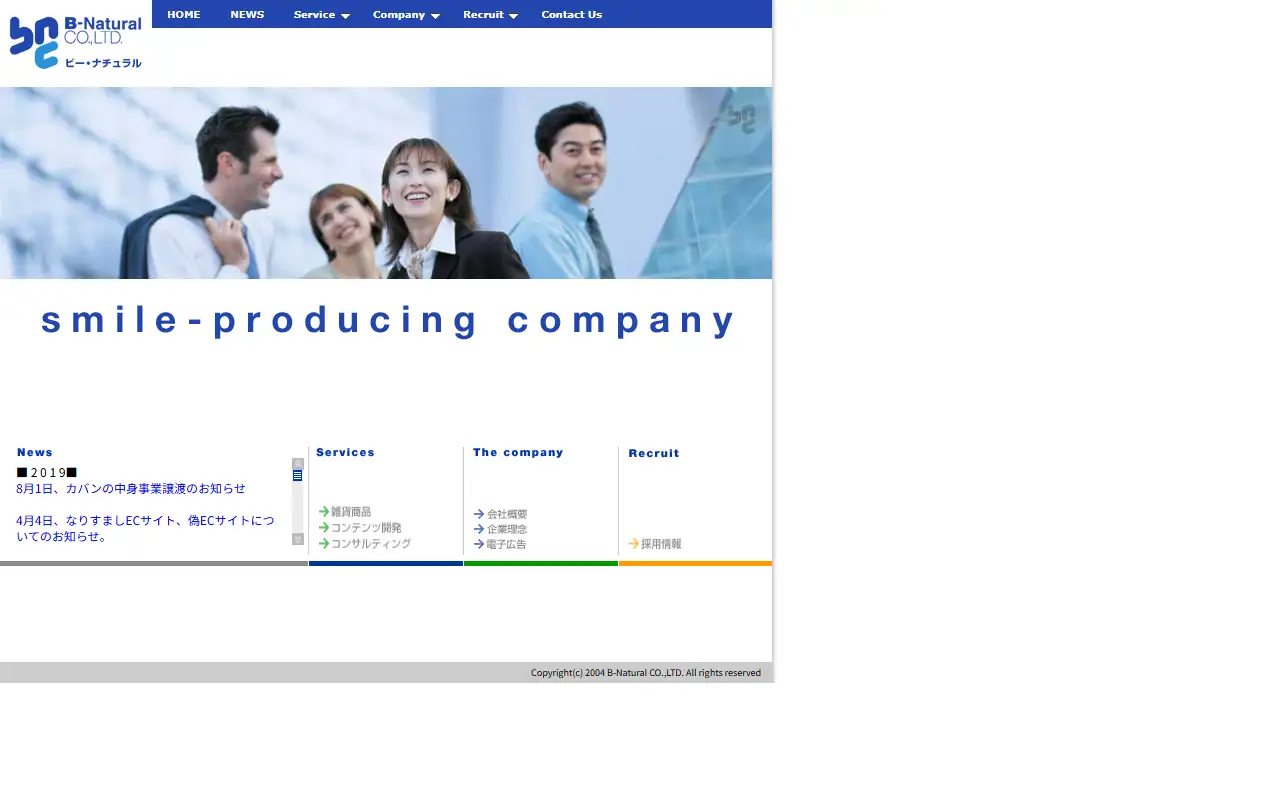Screen dimensions: 1280x800
Task: Click the "Recruit" section heading above 採用情報
Action: pyautogui.click(x=654, y=454)
